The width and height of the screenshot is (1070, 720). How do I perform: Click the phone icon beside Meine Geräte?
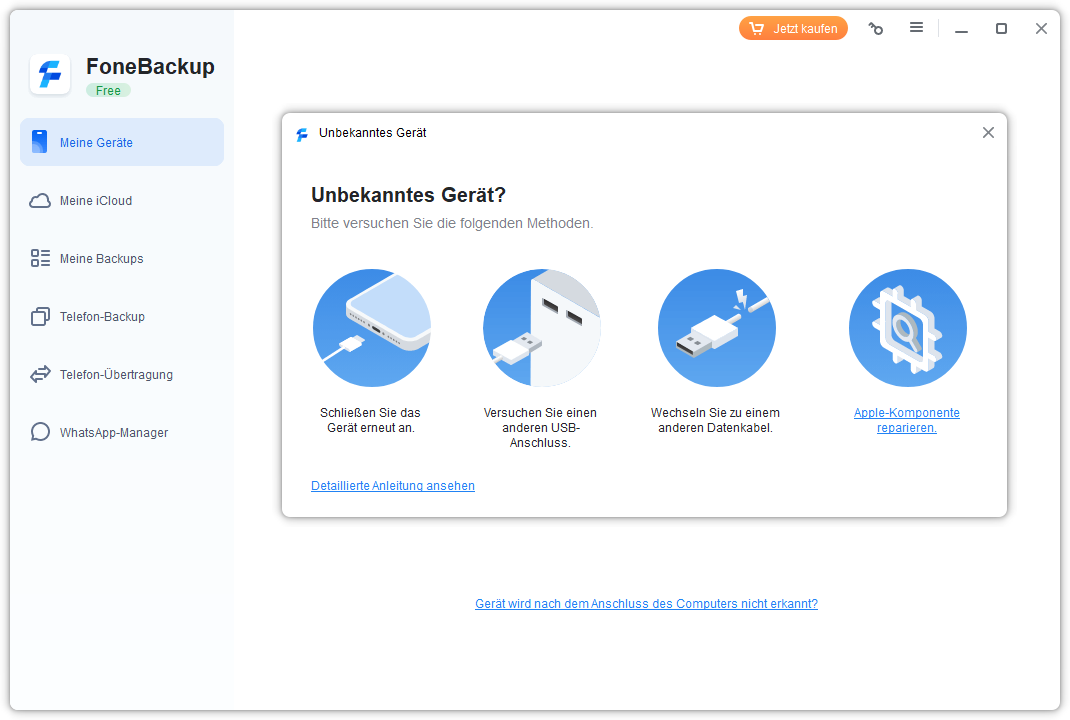40,142
